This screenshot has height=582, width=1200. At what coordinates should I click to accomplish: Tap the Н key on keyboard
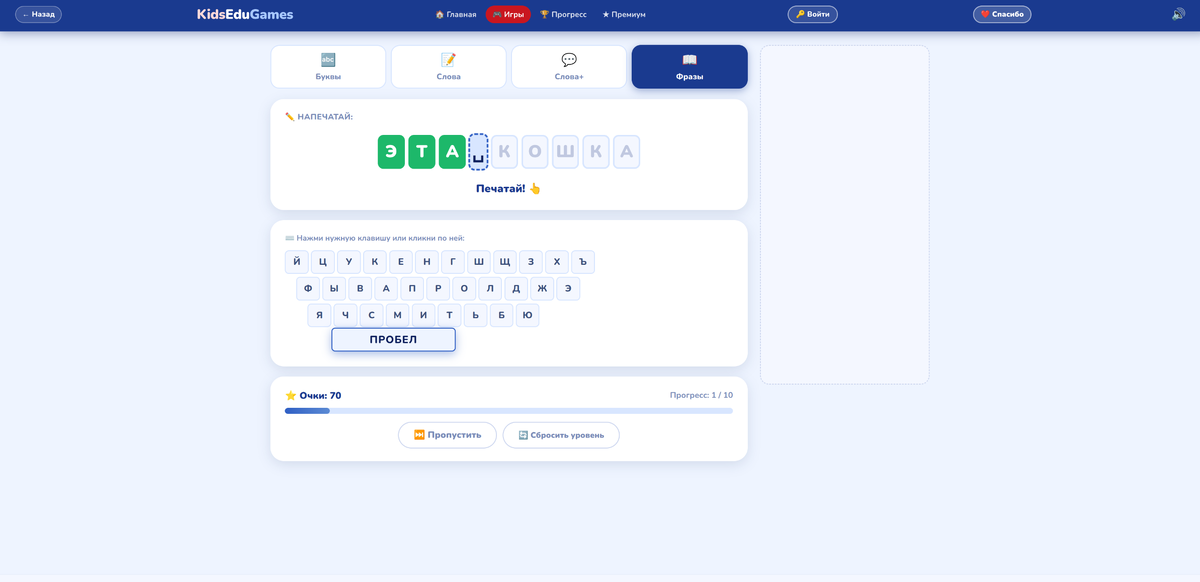coord(427,262)
